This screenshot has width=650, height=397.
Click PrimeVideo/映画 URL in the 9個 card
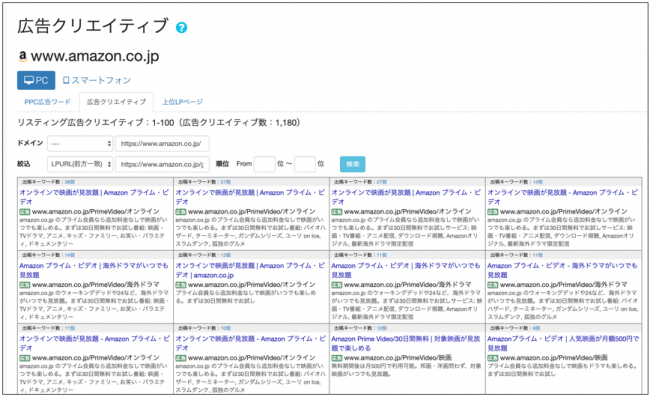coord(554,358)
